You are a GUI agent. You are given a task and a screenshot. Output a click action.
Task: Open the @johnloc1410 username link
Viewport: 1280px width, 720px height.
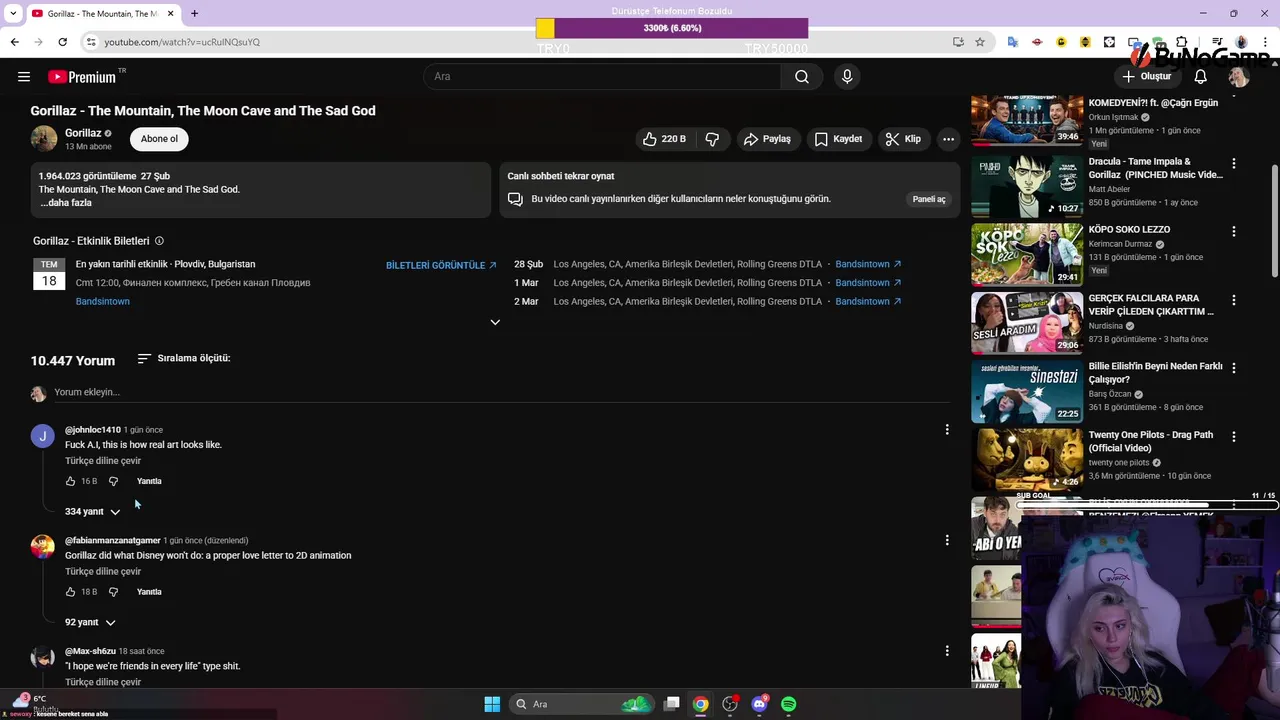(93, 430)
